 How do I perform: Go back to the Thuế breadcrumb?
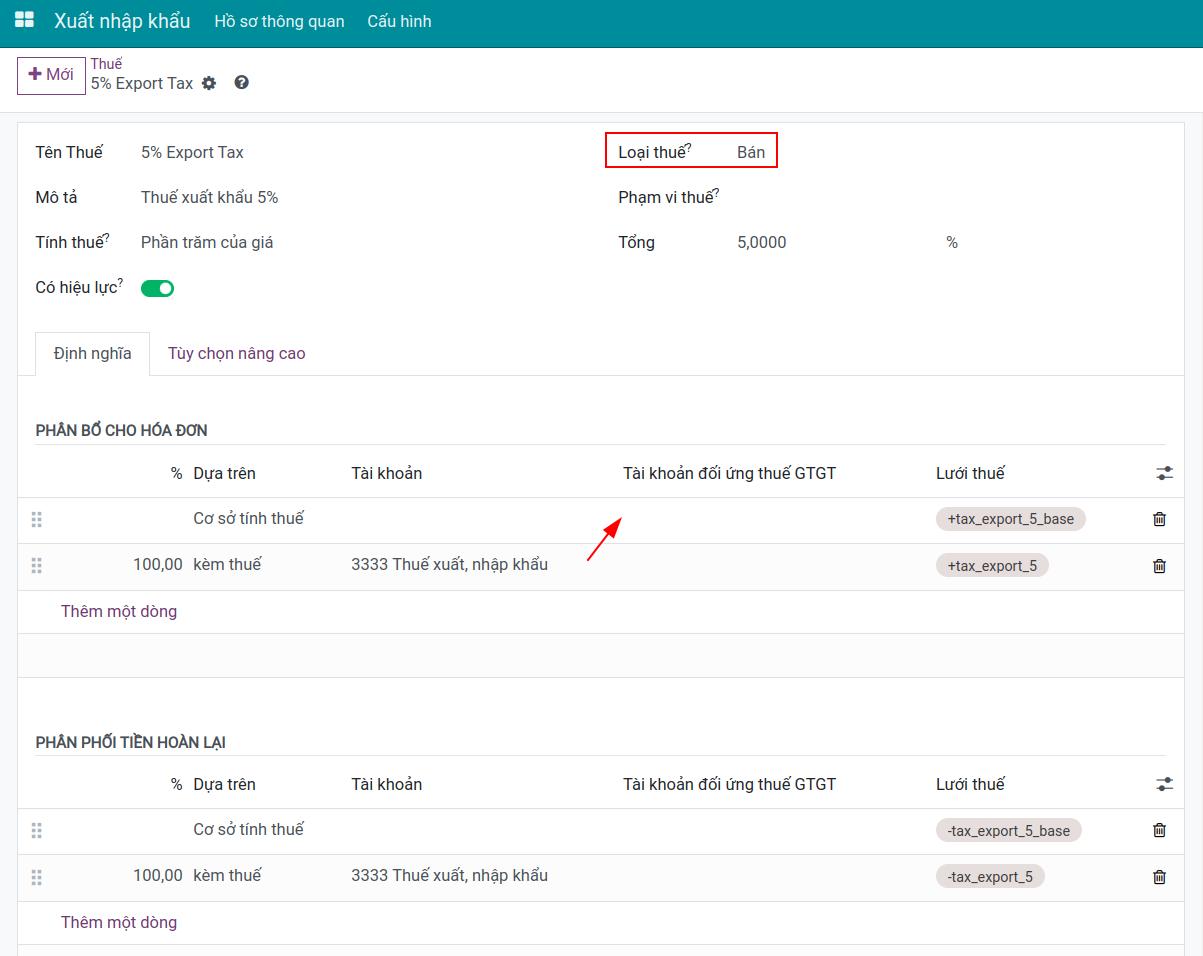point(106,64)
